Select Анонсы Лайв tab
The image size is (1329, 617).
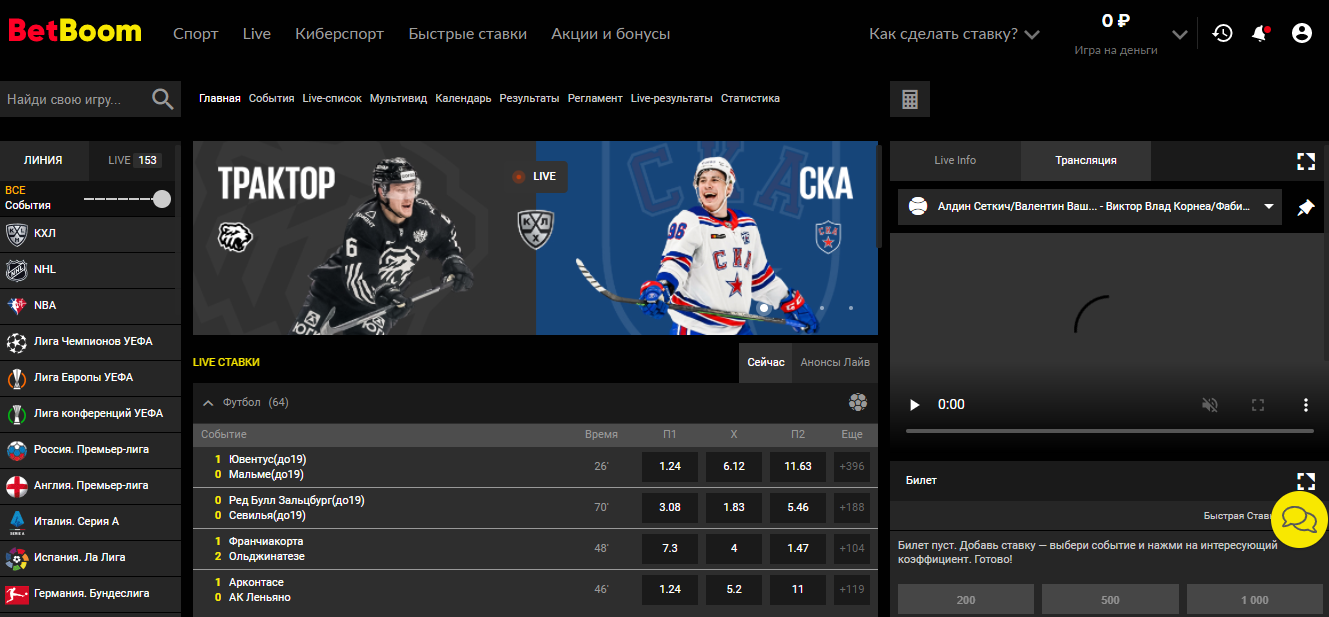[x=835, y=363]
